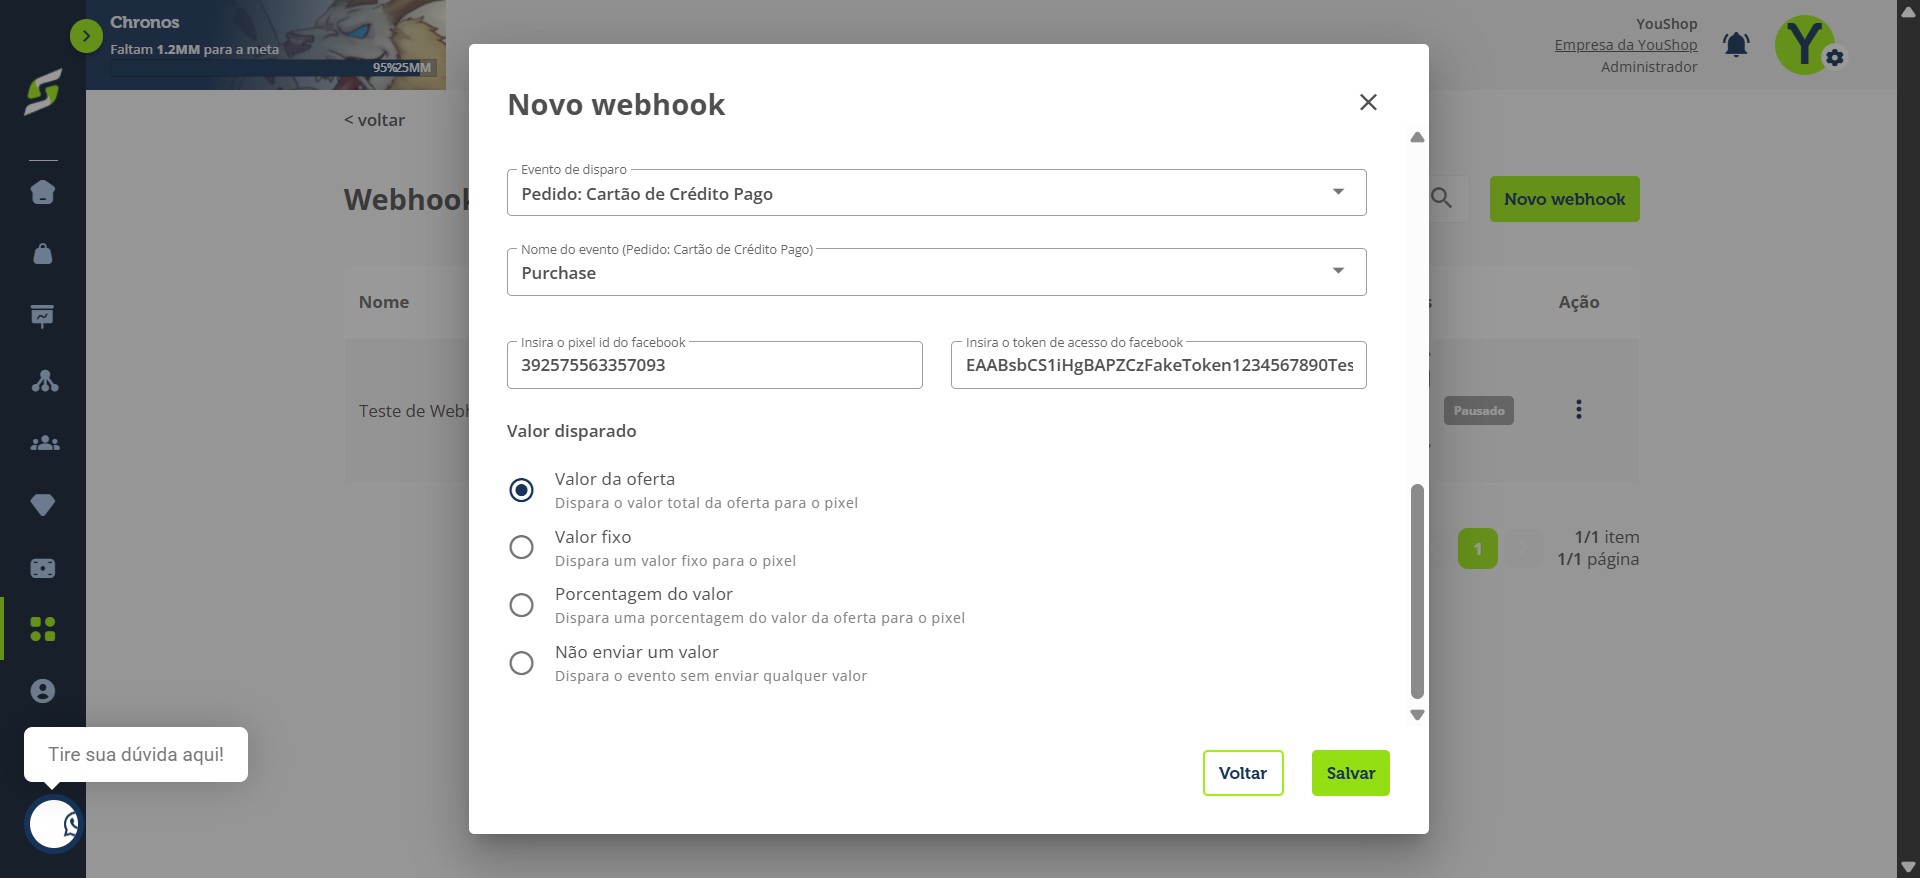Open the wallet sidebar icon
Viewport: 1920px width, 878px height.
pos(43,568)
